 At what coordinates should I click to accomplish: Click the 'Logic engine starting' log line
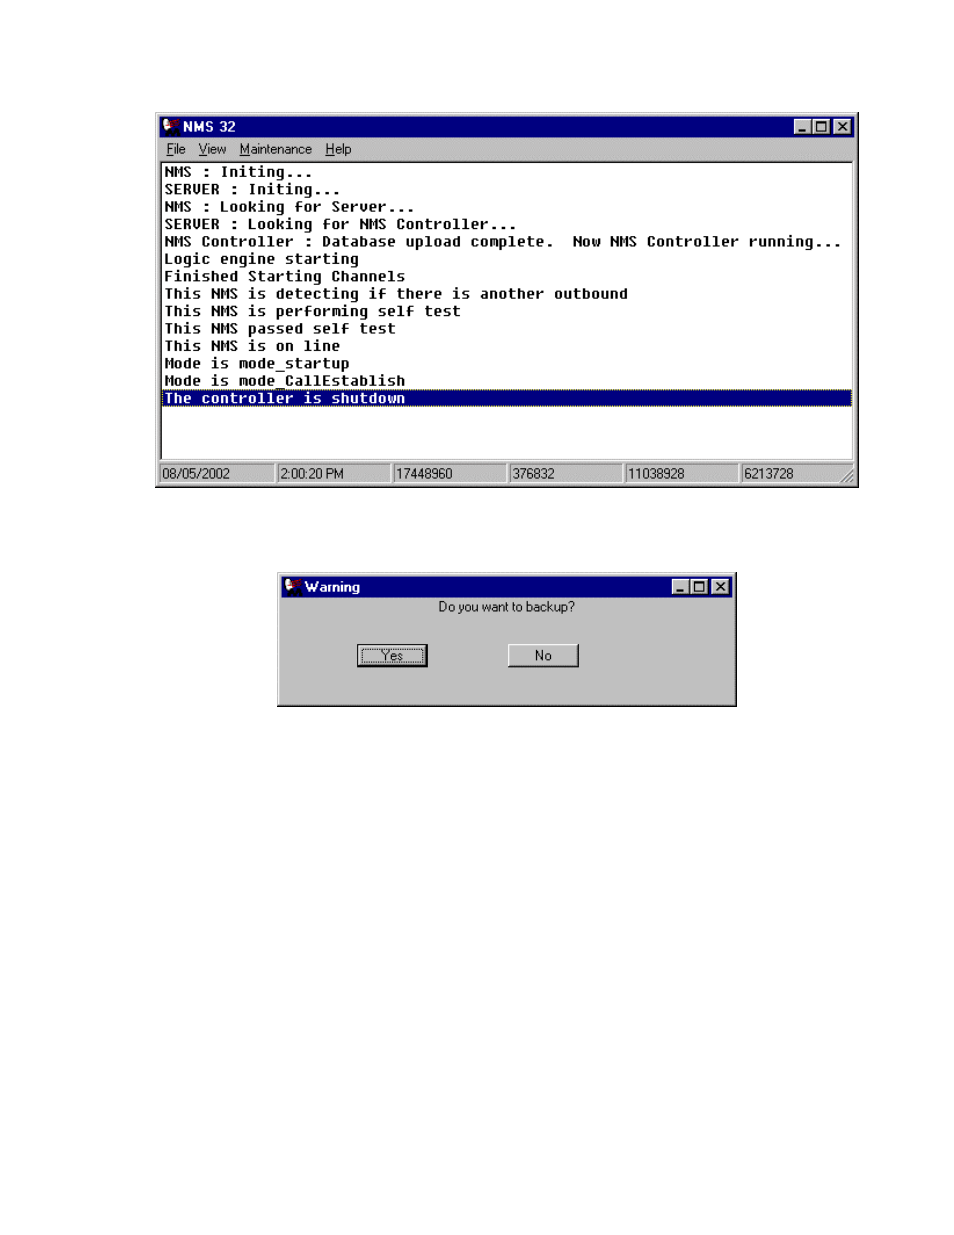[261, 259]
